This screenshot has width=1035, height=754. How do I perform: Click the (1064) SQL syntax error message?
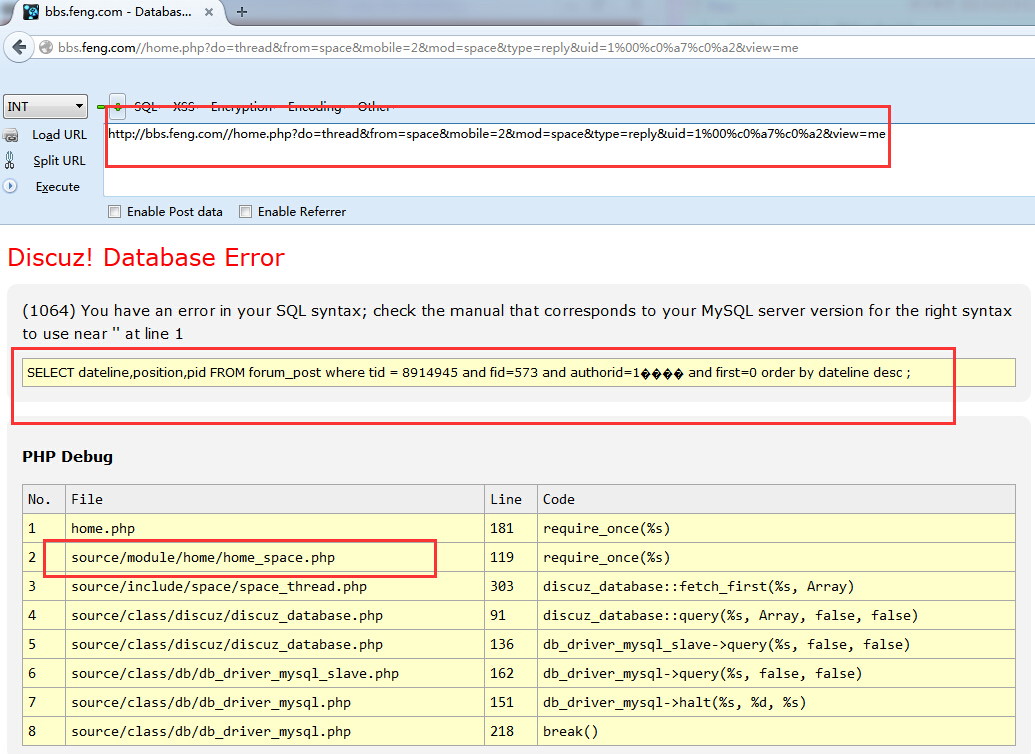coord(517,322)
